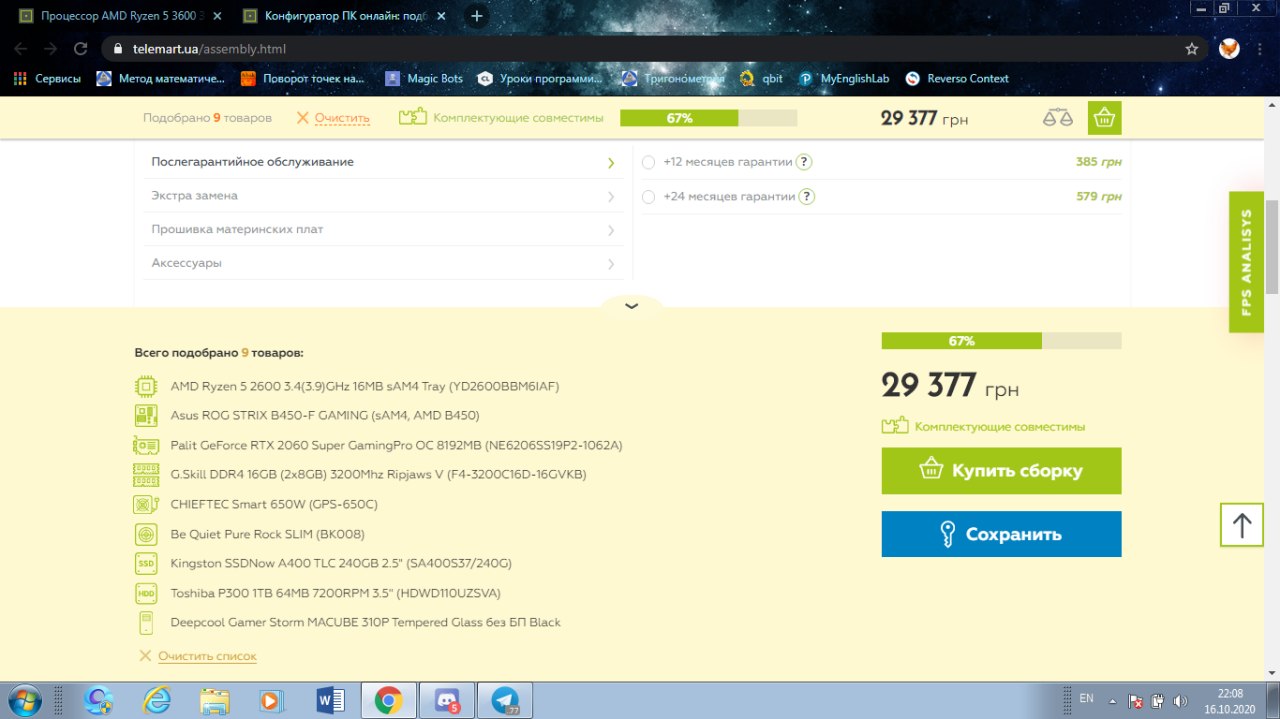The width and height of the screenshot is (1280, 719).
Task: Click the SSD icon beside Kingston SSDNow
Action: (146, 563)
